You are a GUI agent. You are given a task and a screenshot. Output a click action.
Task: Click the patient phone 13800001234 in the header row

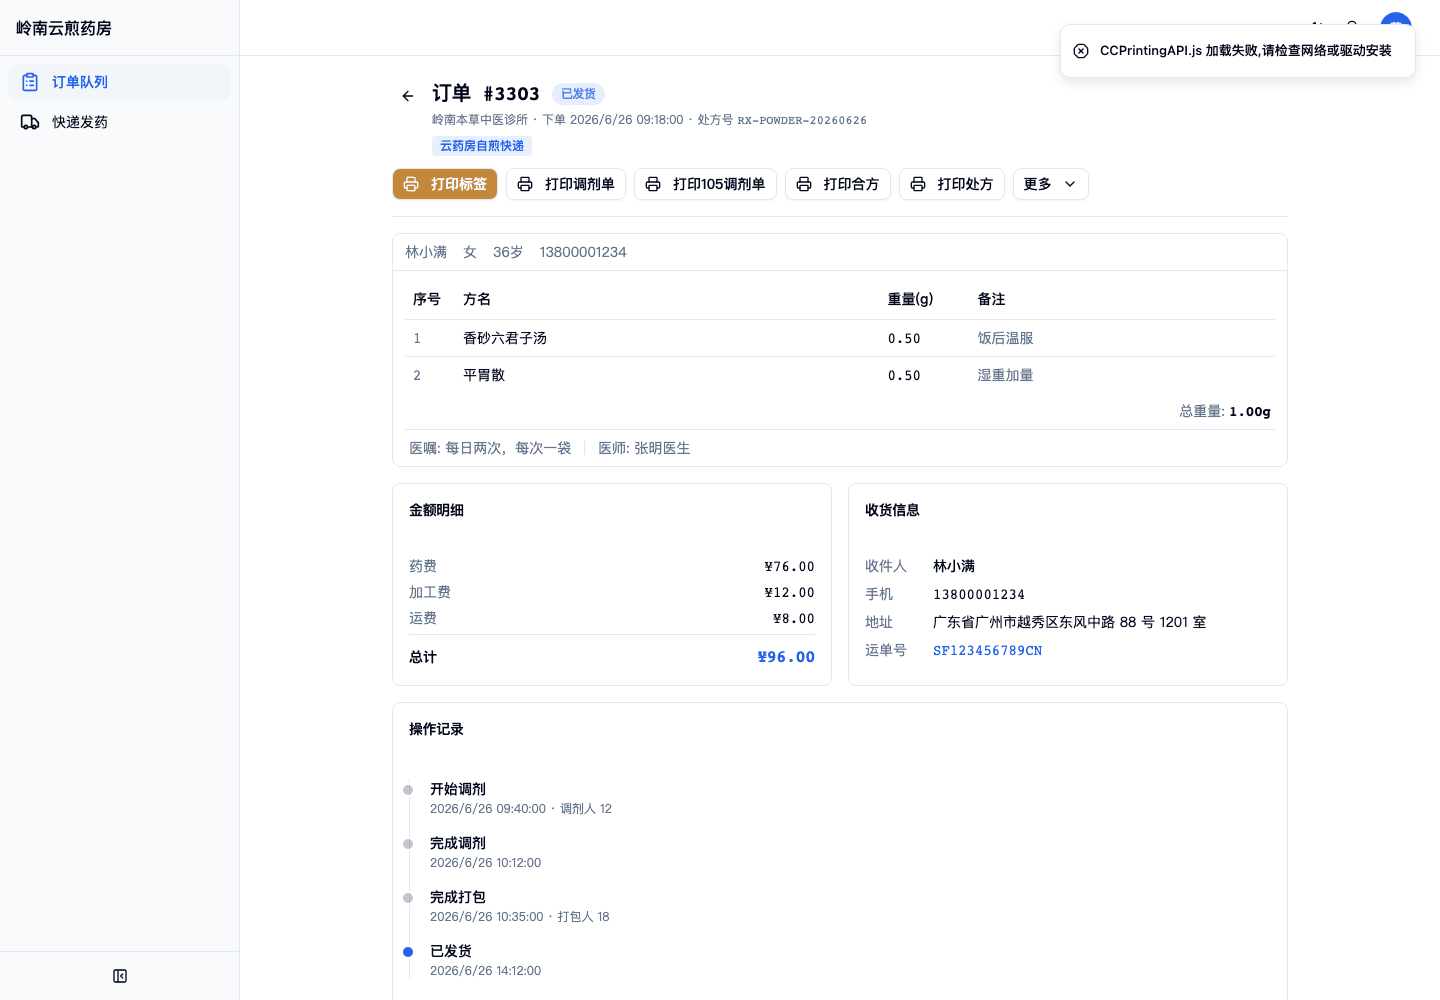[x=583, y=252]
